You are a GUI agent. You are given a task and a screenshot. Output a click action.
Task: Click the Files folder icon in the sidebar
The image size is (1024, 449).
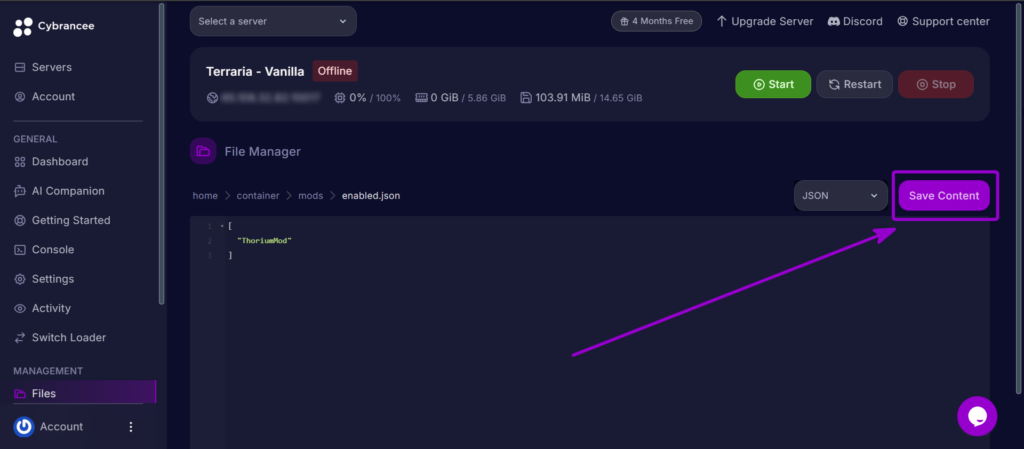20,394
